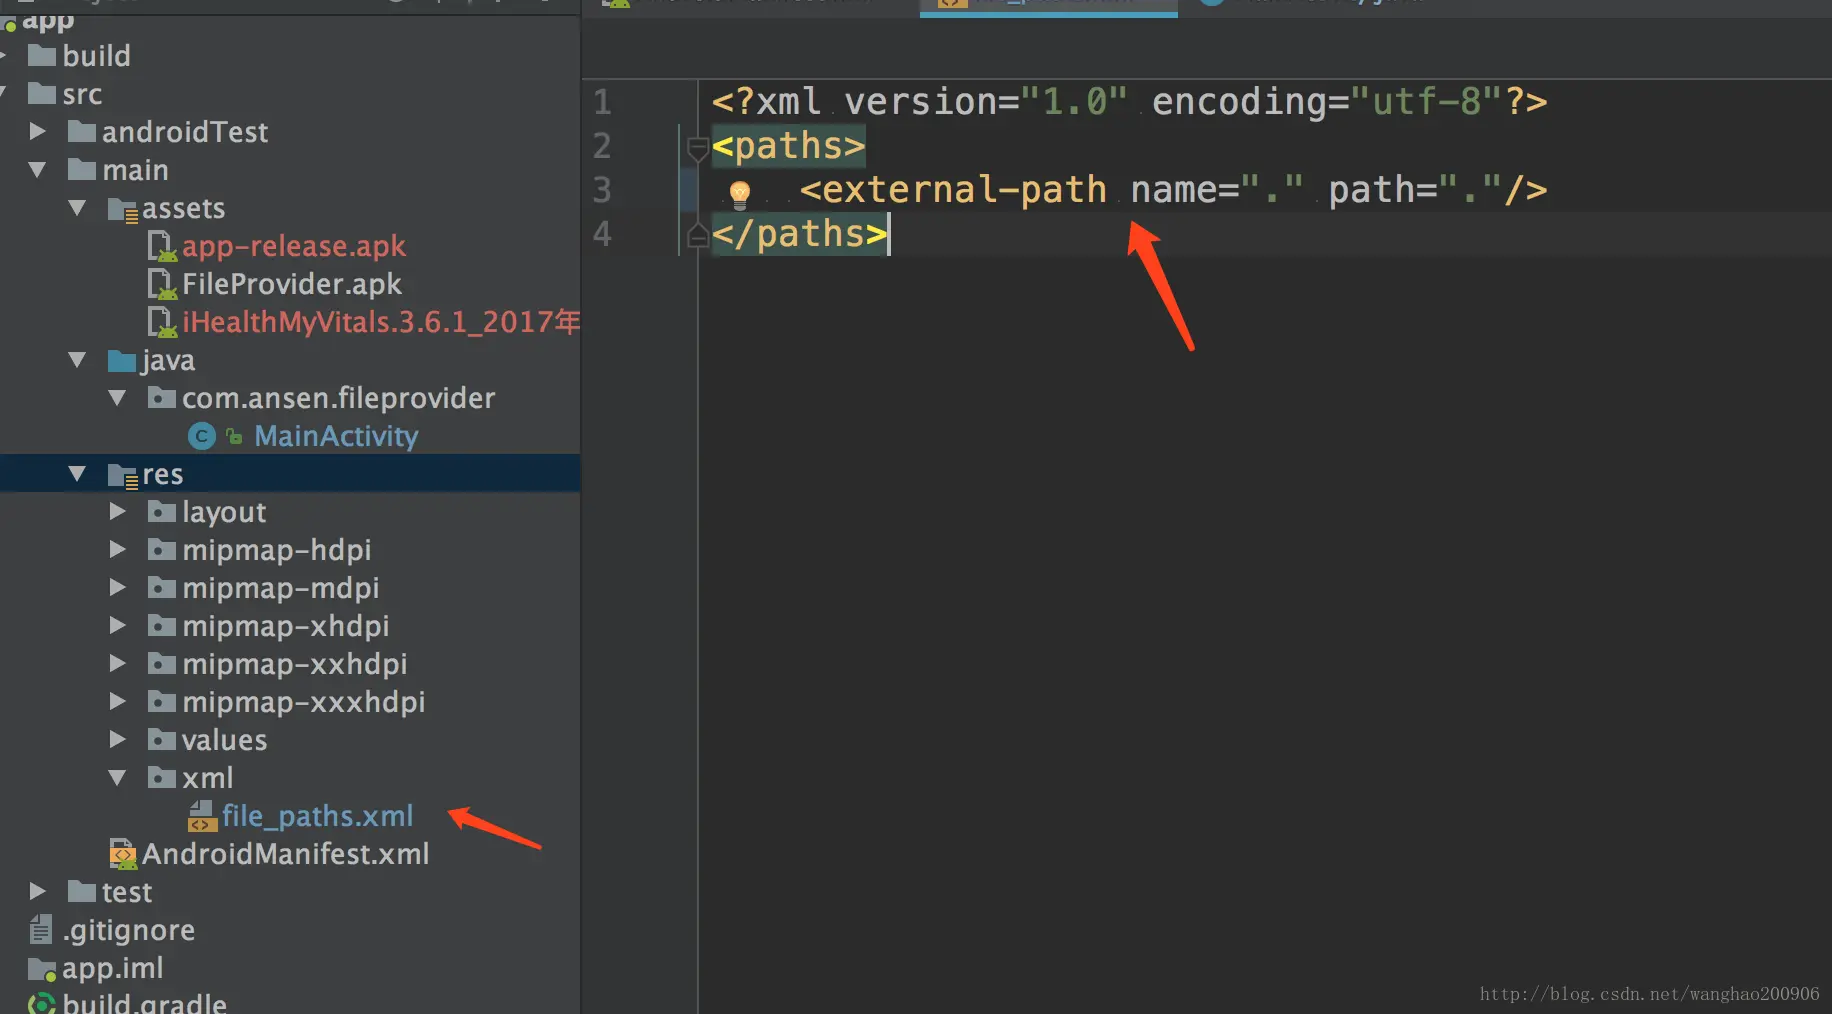Screen dimensions: 1832x1014
Task: Click the com.ansen.fileprovider package icon
Action: point(161,398)
